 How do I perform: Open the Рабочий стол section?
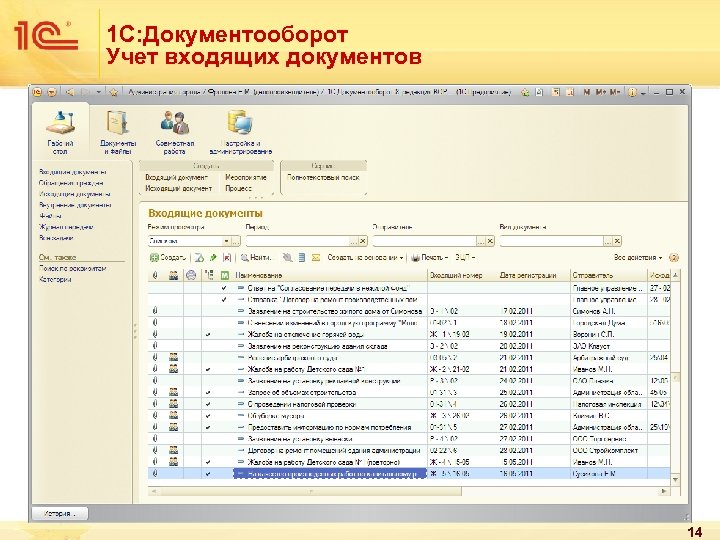pos(60,132)
